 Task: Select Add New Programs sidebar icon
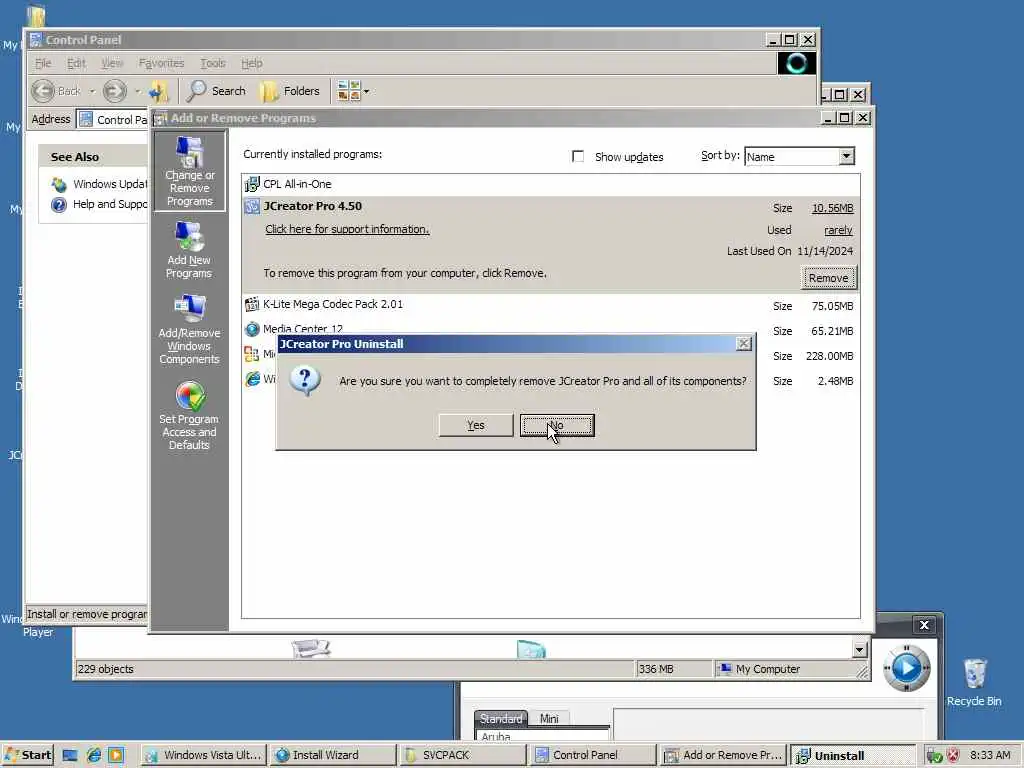click(x=189, y=251)
